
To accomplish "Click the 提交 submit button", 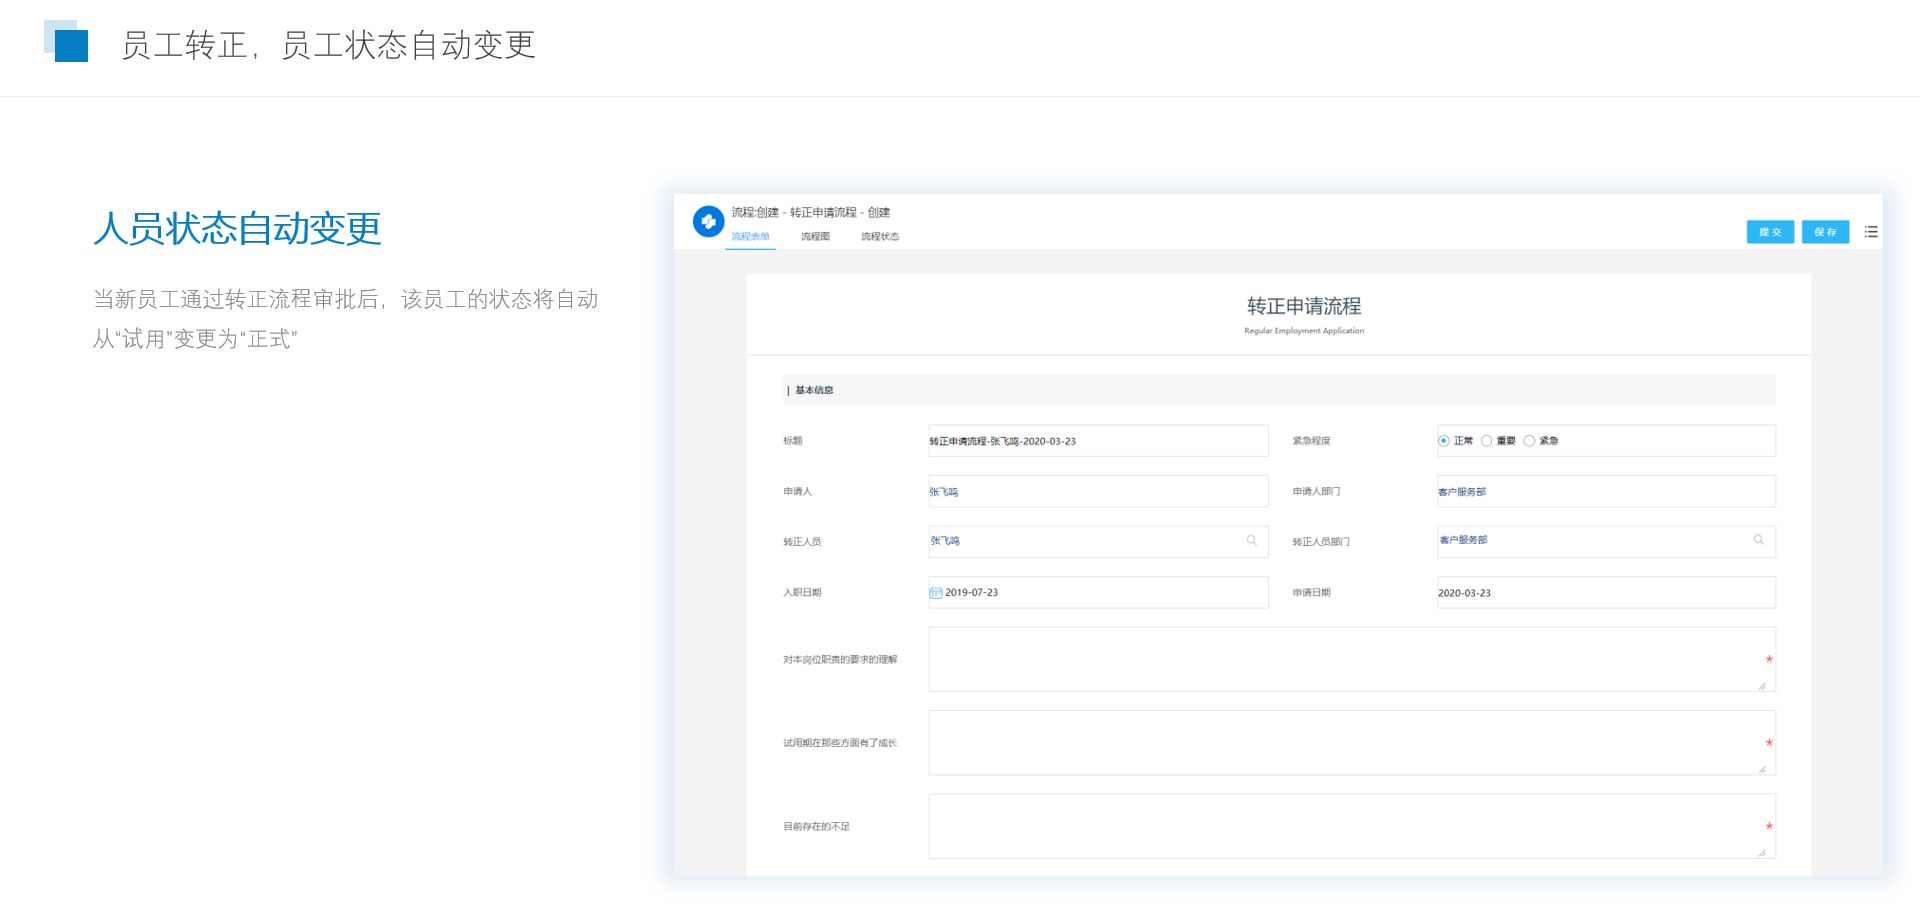I will [x=1770, y=232].
